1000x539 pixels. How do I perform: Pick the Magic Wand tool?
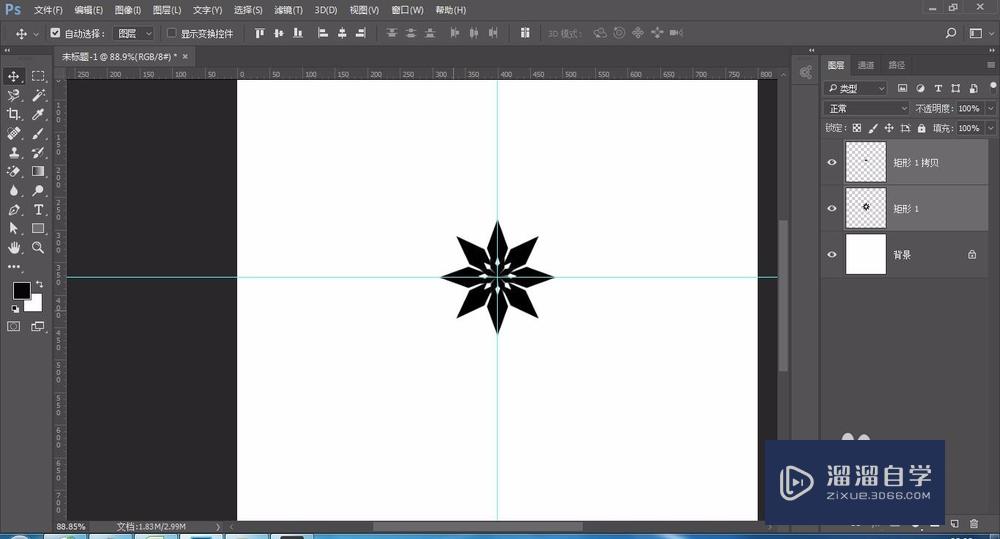coord(38,95)
